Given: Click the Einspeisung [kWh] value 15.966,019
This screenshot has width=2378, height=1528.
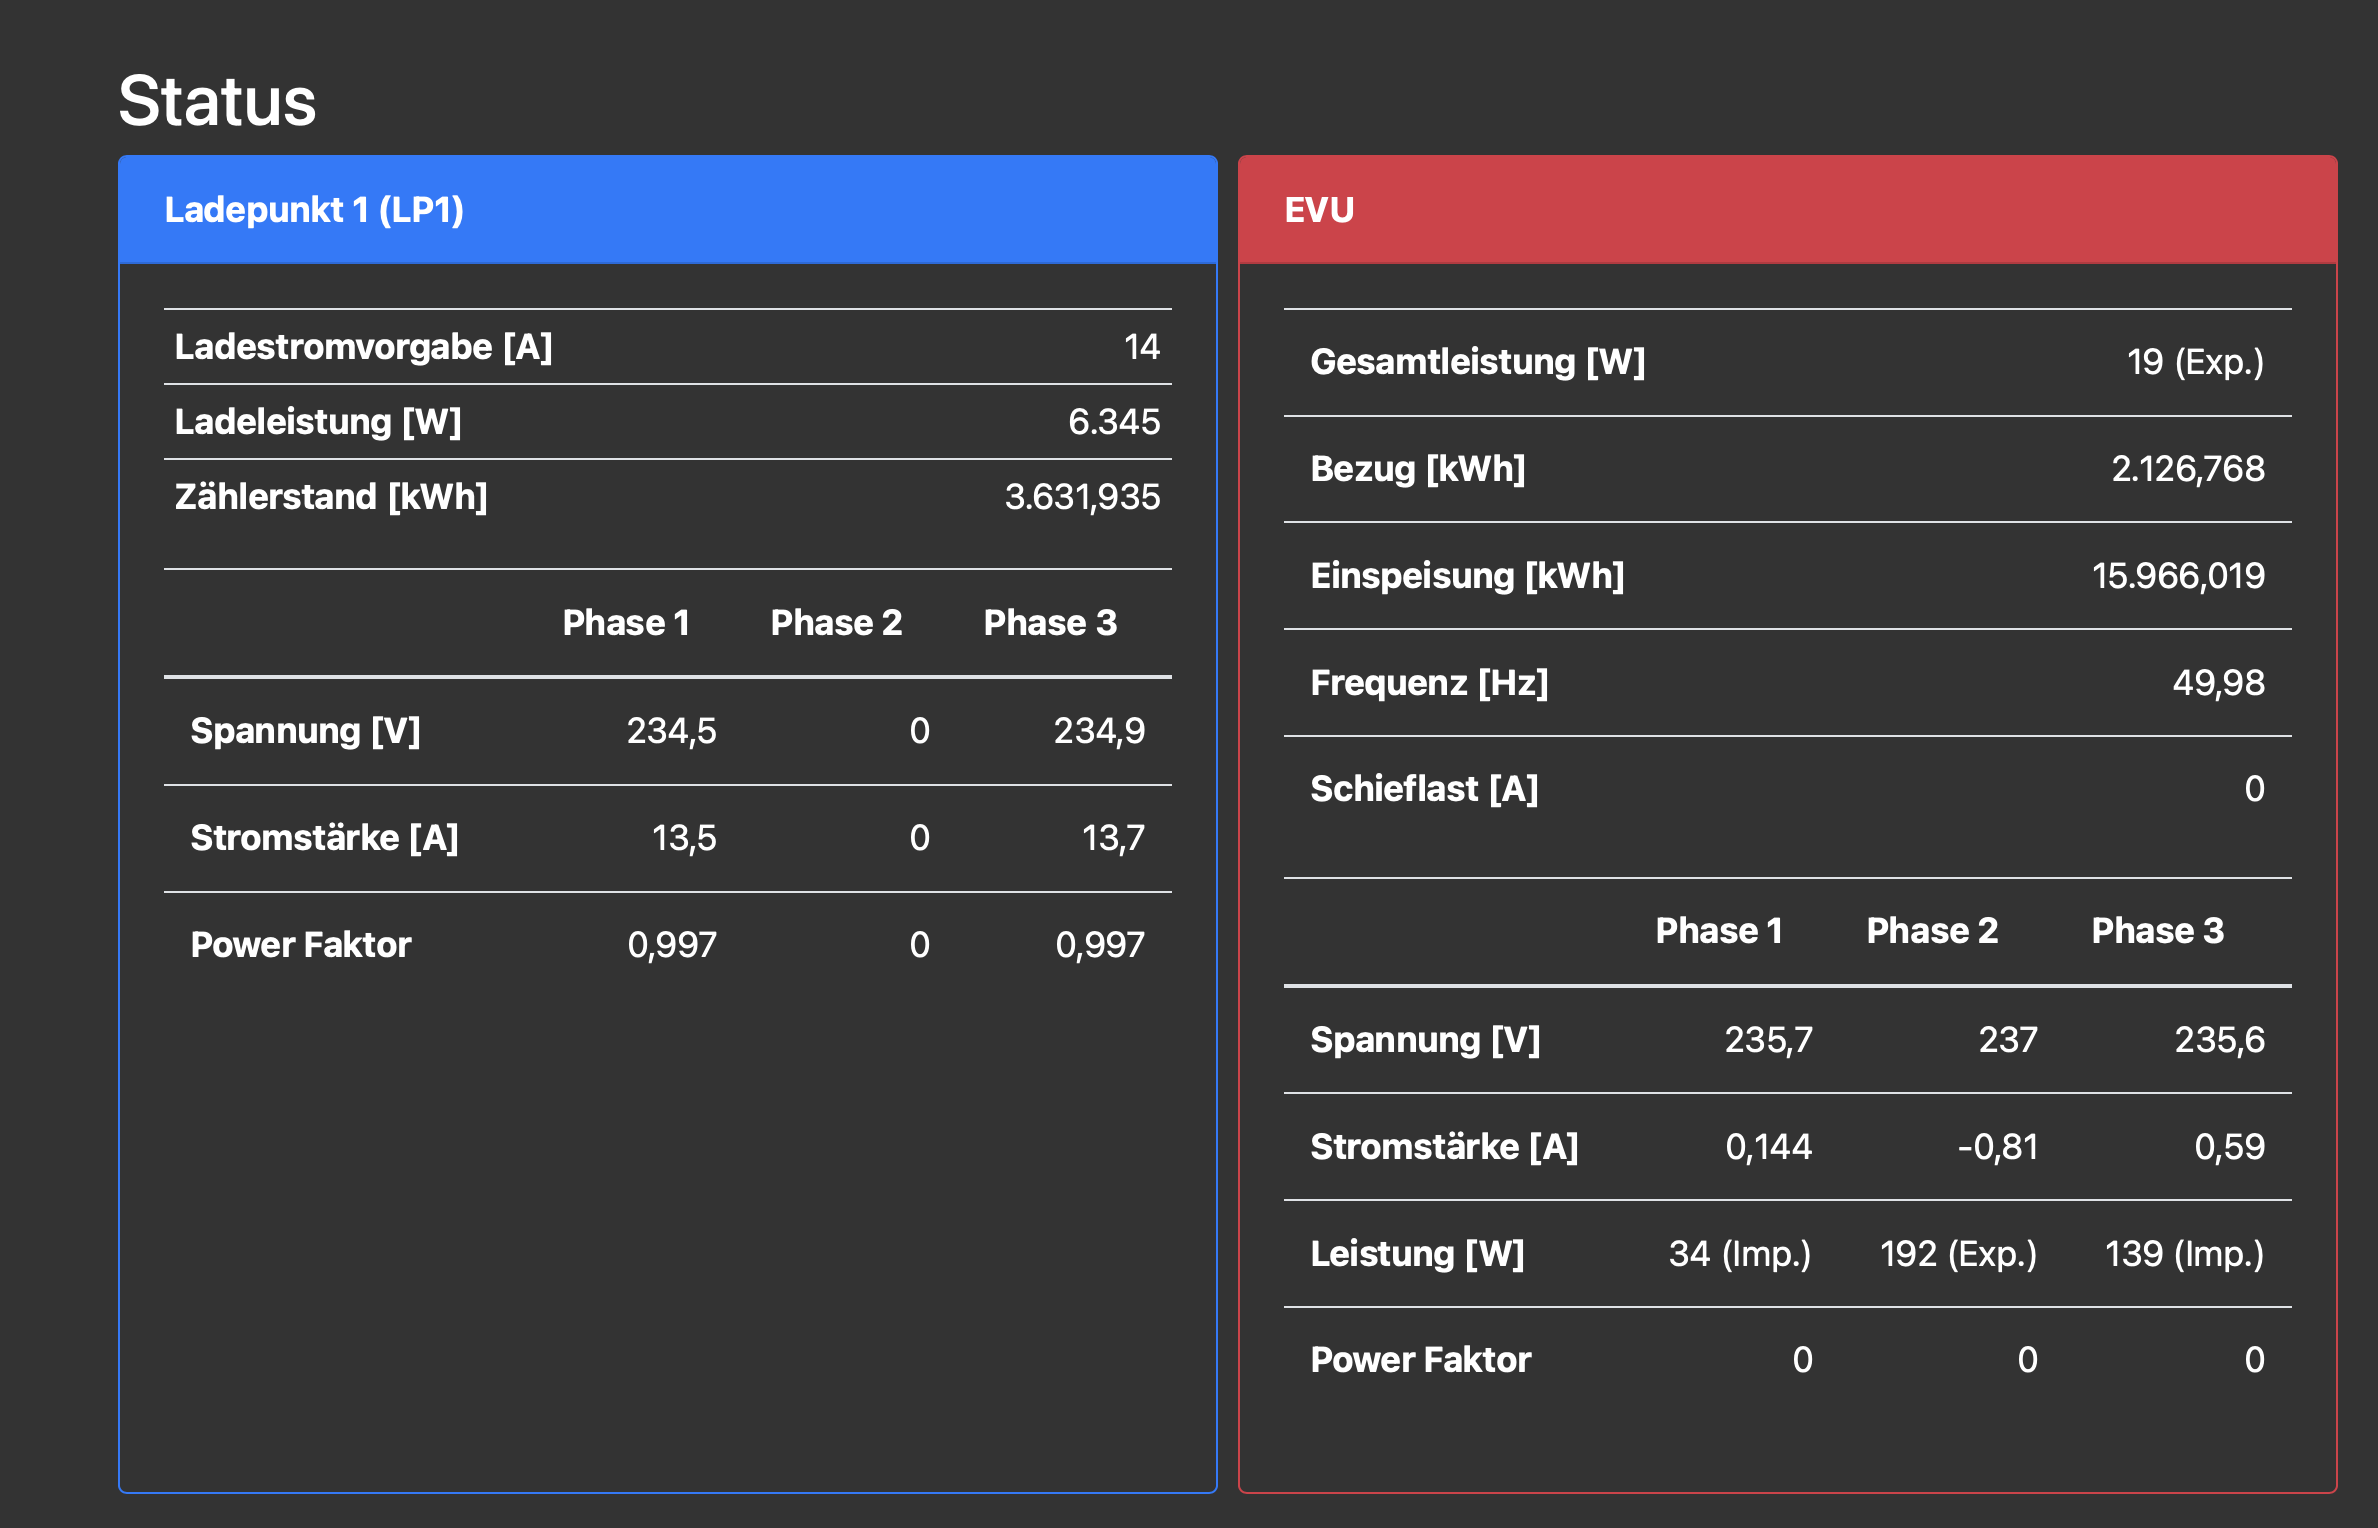Looking at the screenshot, I should click(x=2177, y=576).
